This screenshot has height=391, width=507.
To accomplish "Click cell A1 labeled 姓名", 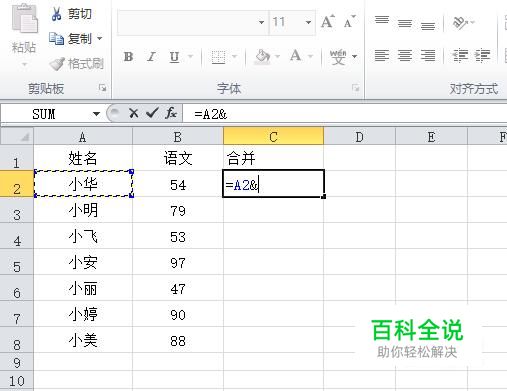I will coord(83,158).
